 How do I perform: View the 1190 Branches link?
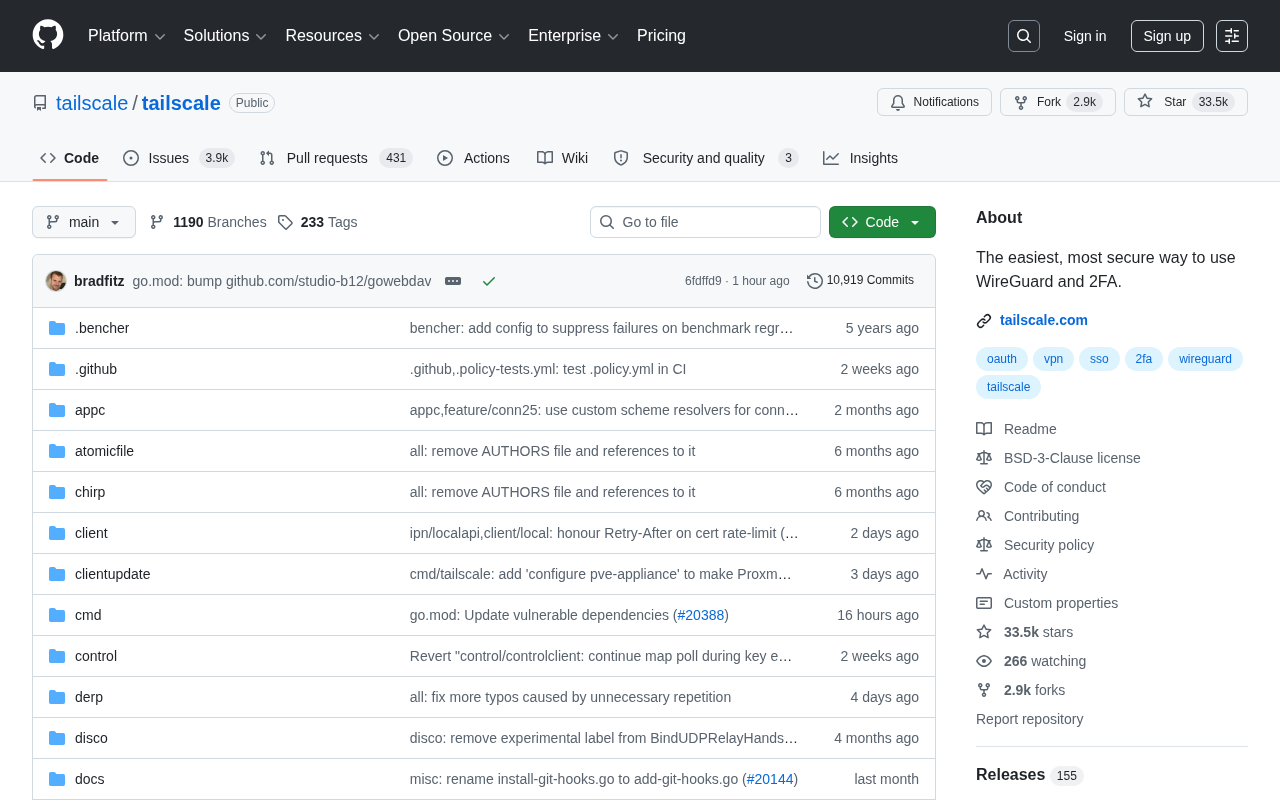point(208,222)
